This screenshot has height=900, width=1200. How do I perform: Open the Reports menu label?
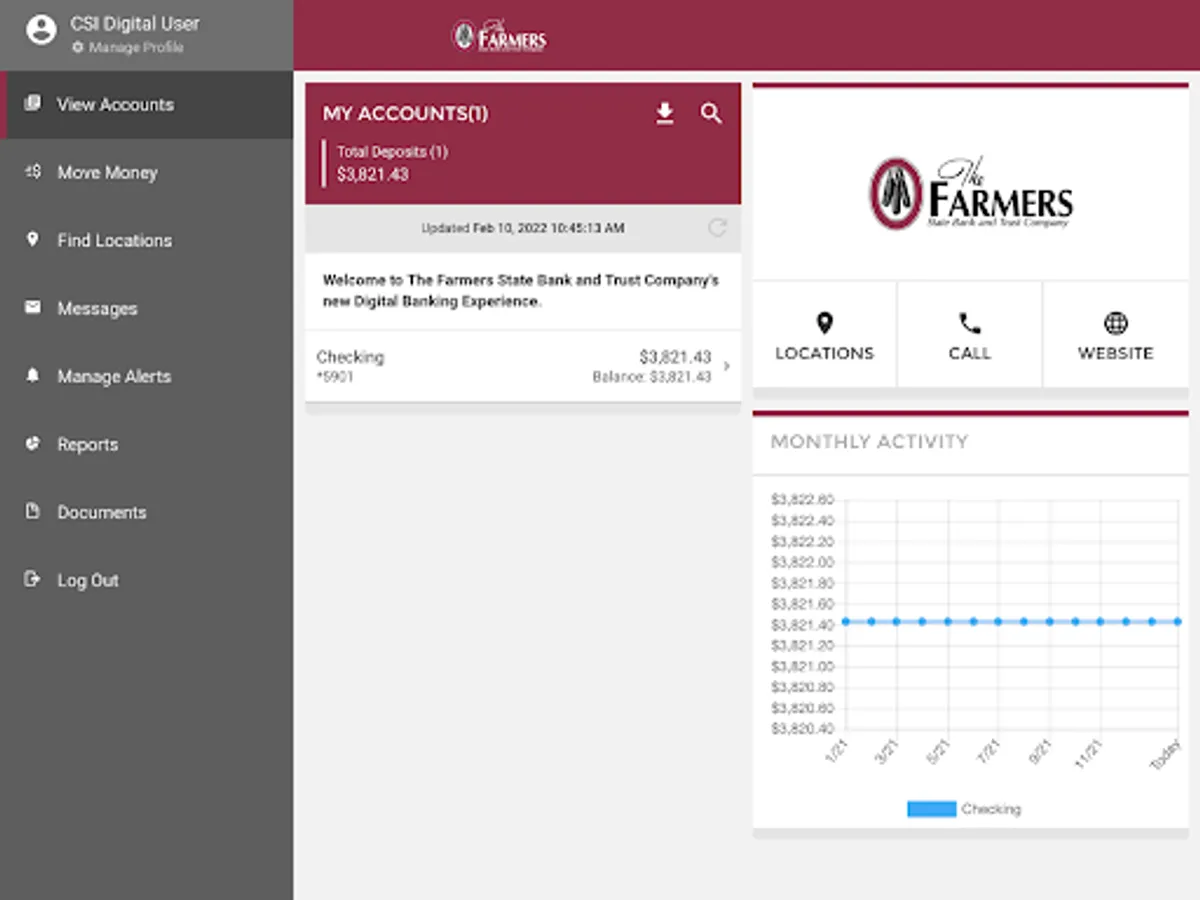[87, 445]
